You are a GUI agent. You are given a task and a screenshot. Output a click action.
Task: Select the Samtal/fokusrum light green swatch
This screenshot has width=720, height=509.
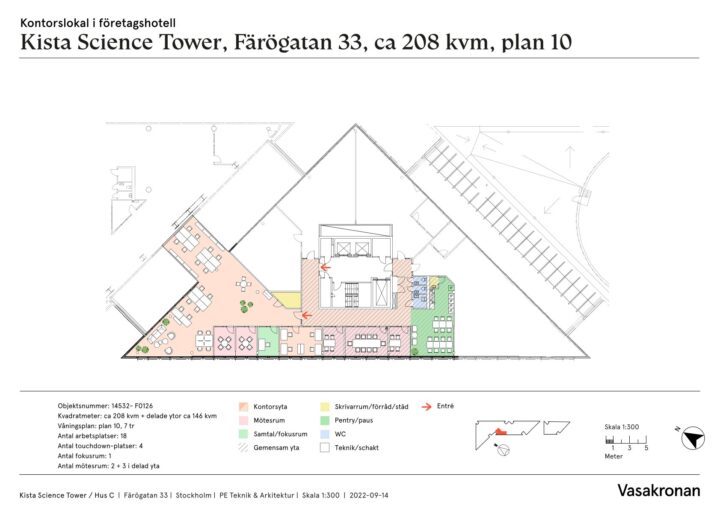(243, 434)
